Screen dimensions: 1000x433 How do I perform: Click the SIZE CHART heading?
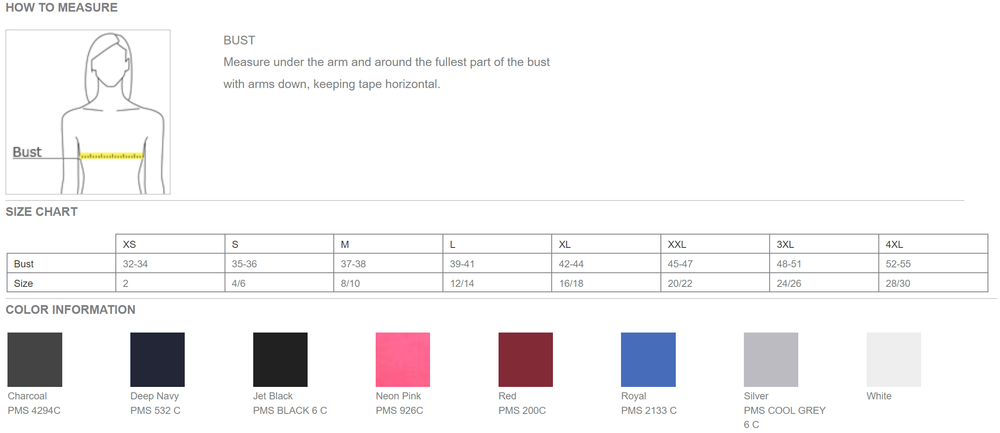pos(41,212)
